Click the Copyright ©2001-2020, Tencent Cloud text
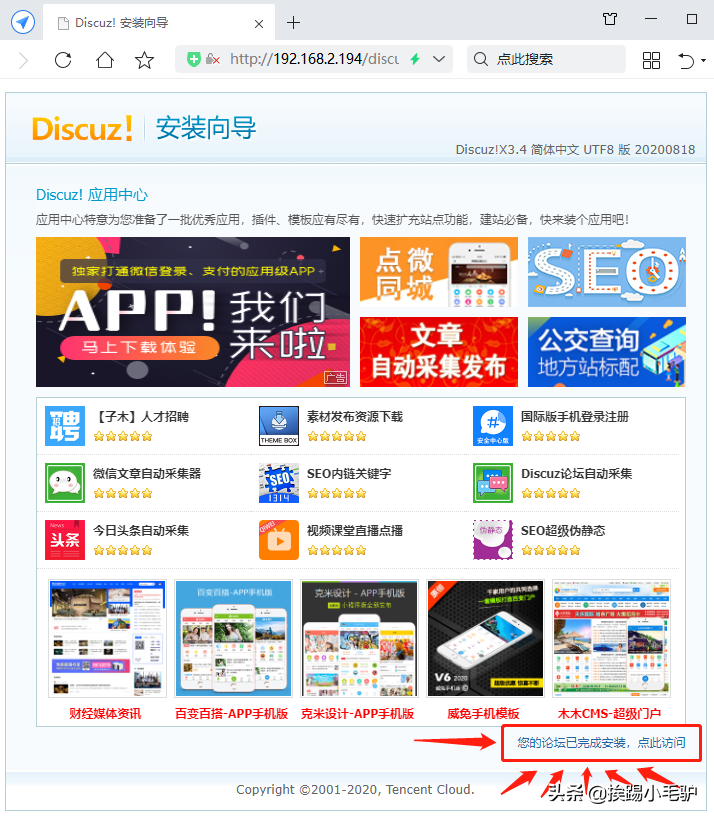Viewport: 714px width, 819px height. [x=355, y=789]
